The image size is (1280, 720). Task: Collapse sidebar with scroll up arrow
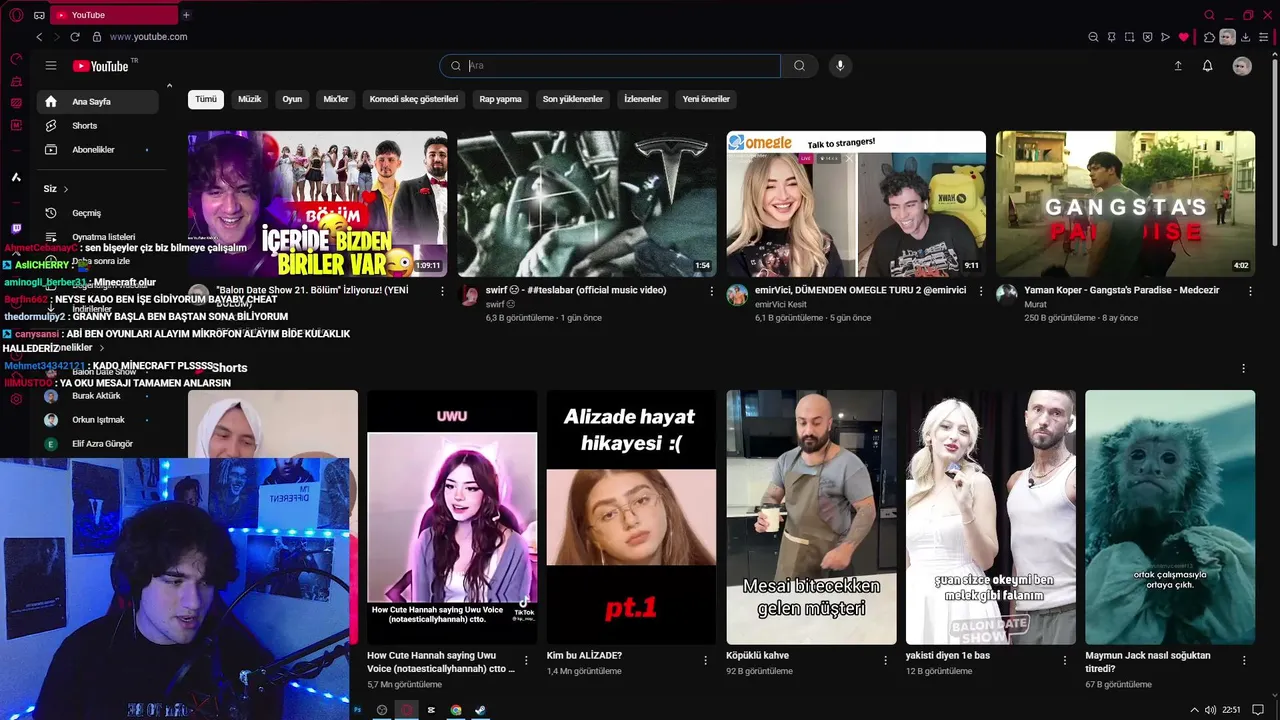[x=169, y=86]
